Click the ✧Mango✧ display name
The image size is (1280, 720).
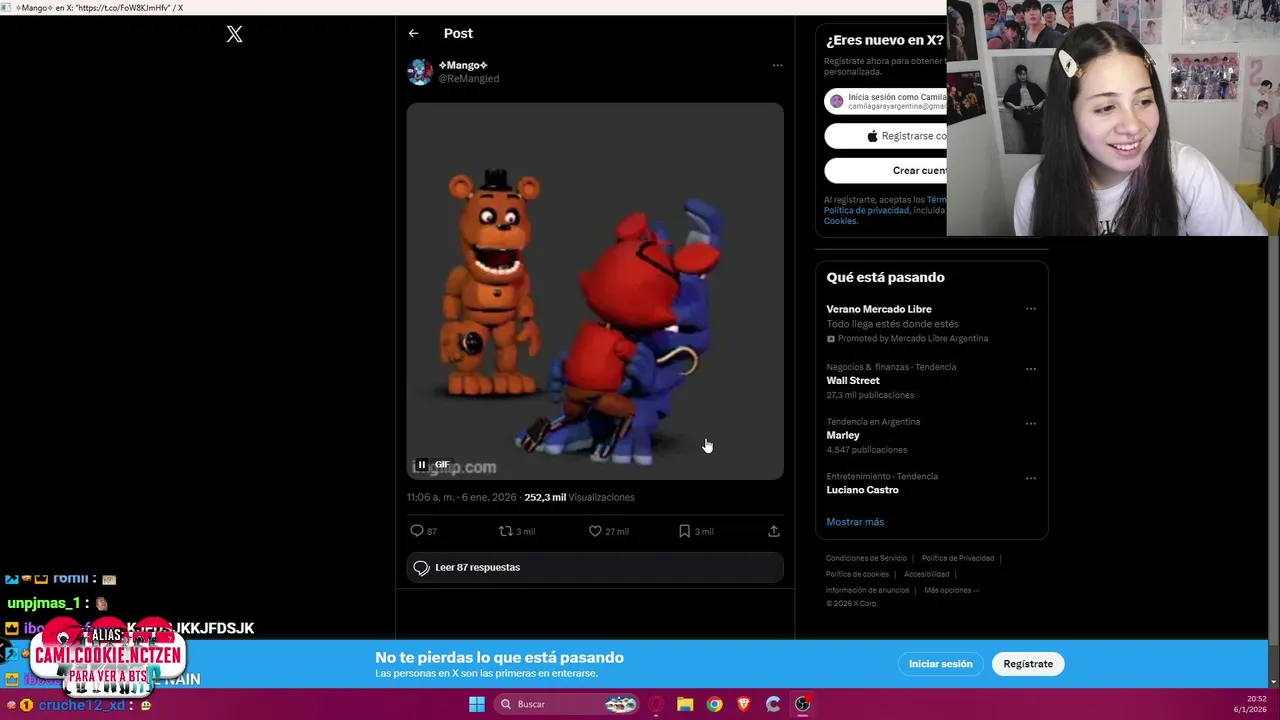[463, 65]
